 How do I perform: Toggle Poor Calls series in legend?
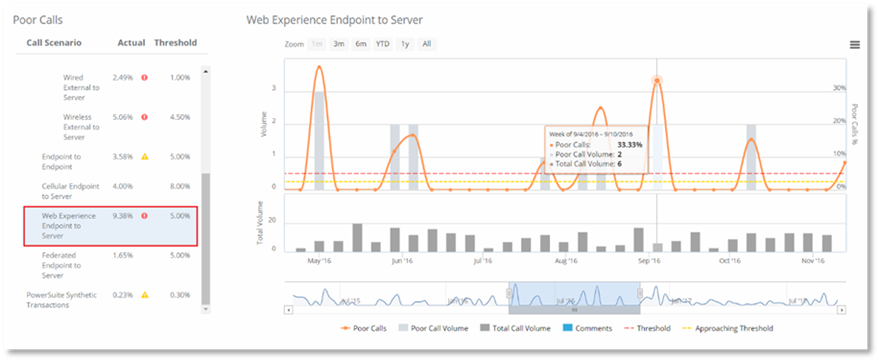point(363,328)
